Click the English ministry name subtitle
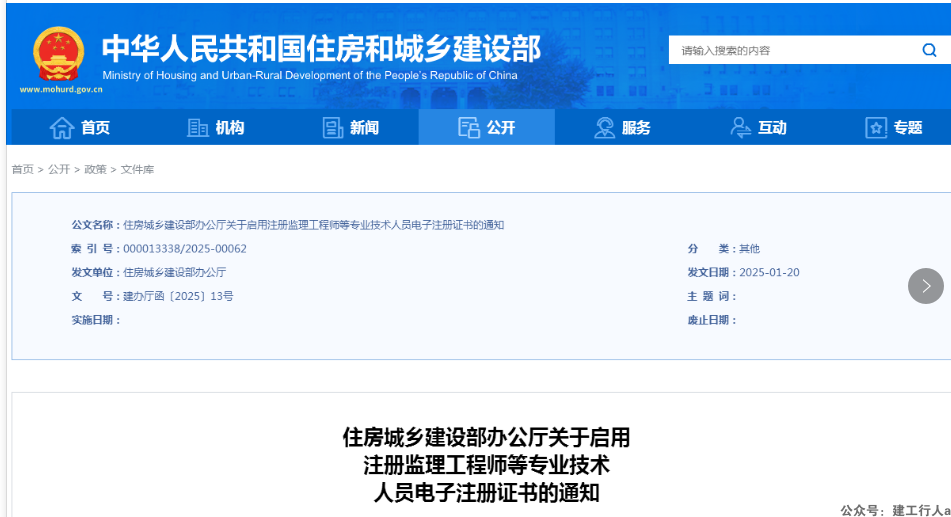 (x=310, y=75)
